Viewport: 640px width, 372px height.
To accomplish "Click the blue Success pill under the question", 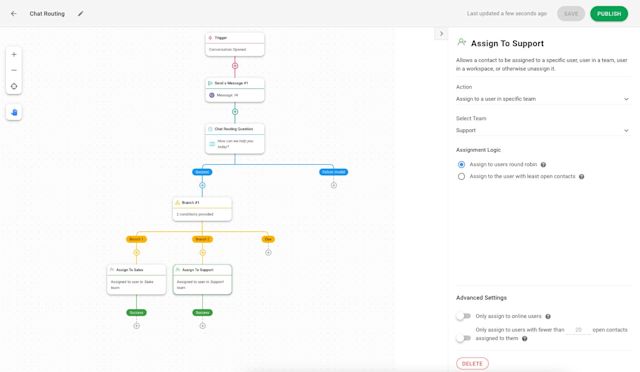I will pyautogui.click(x=202, y=172).
